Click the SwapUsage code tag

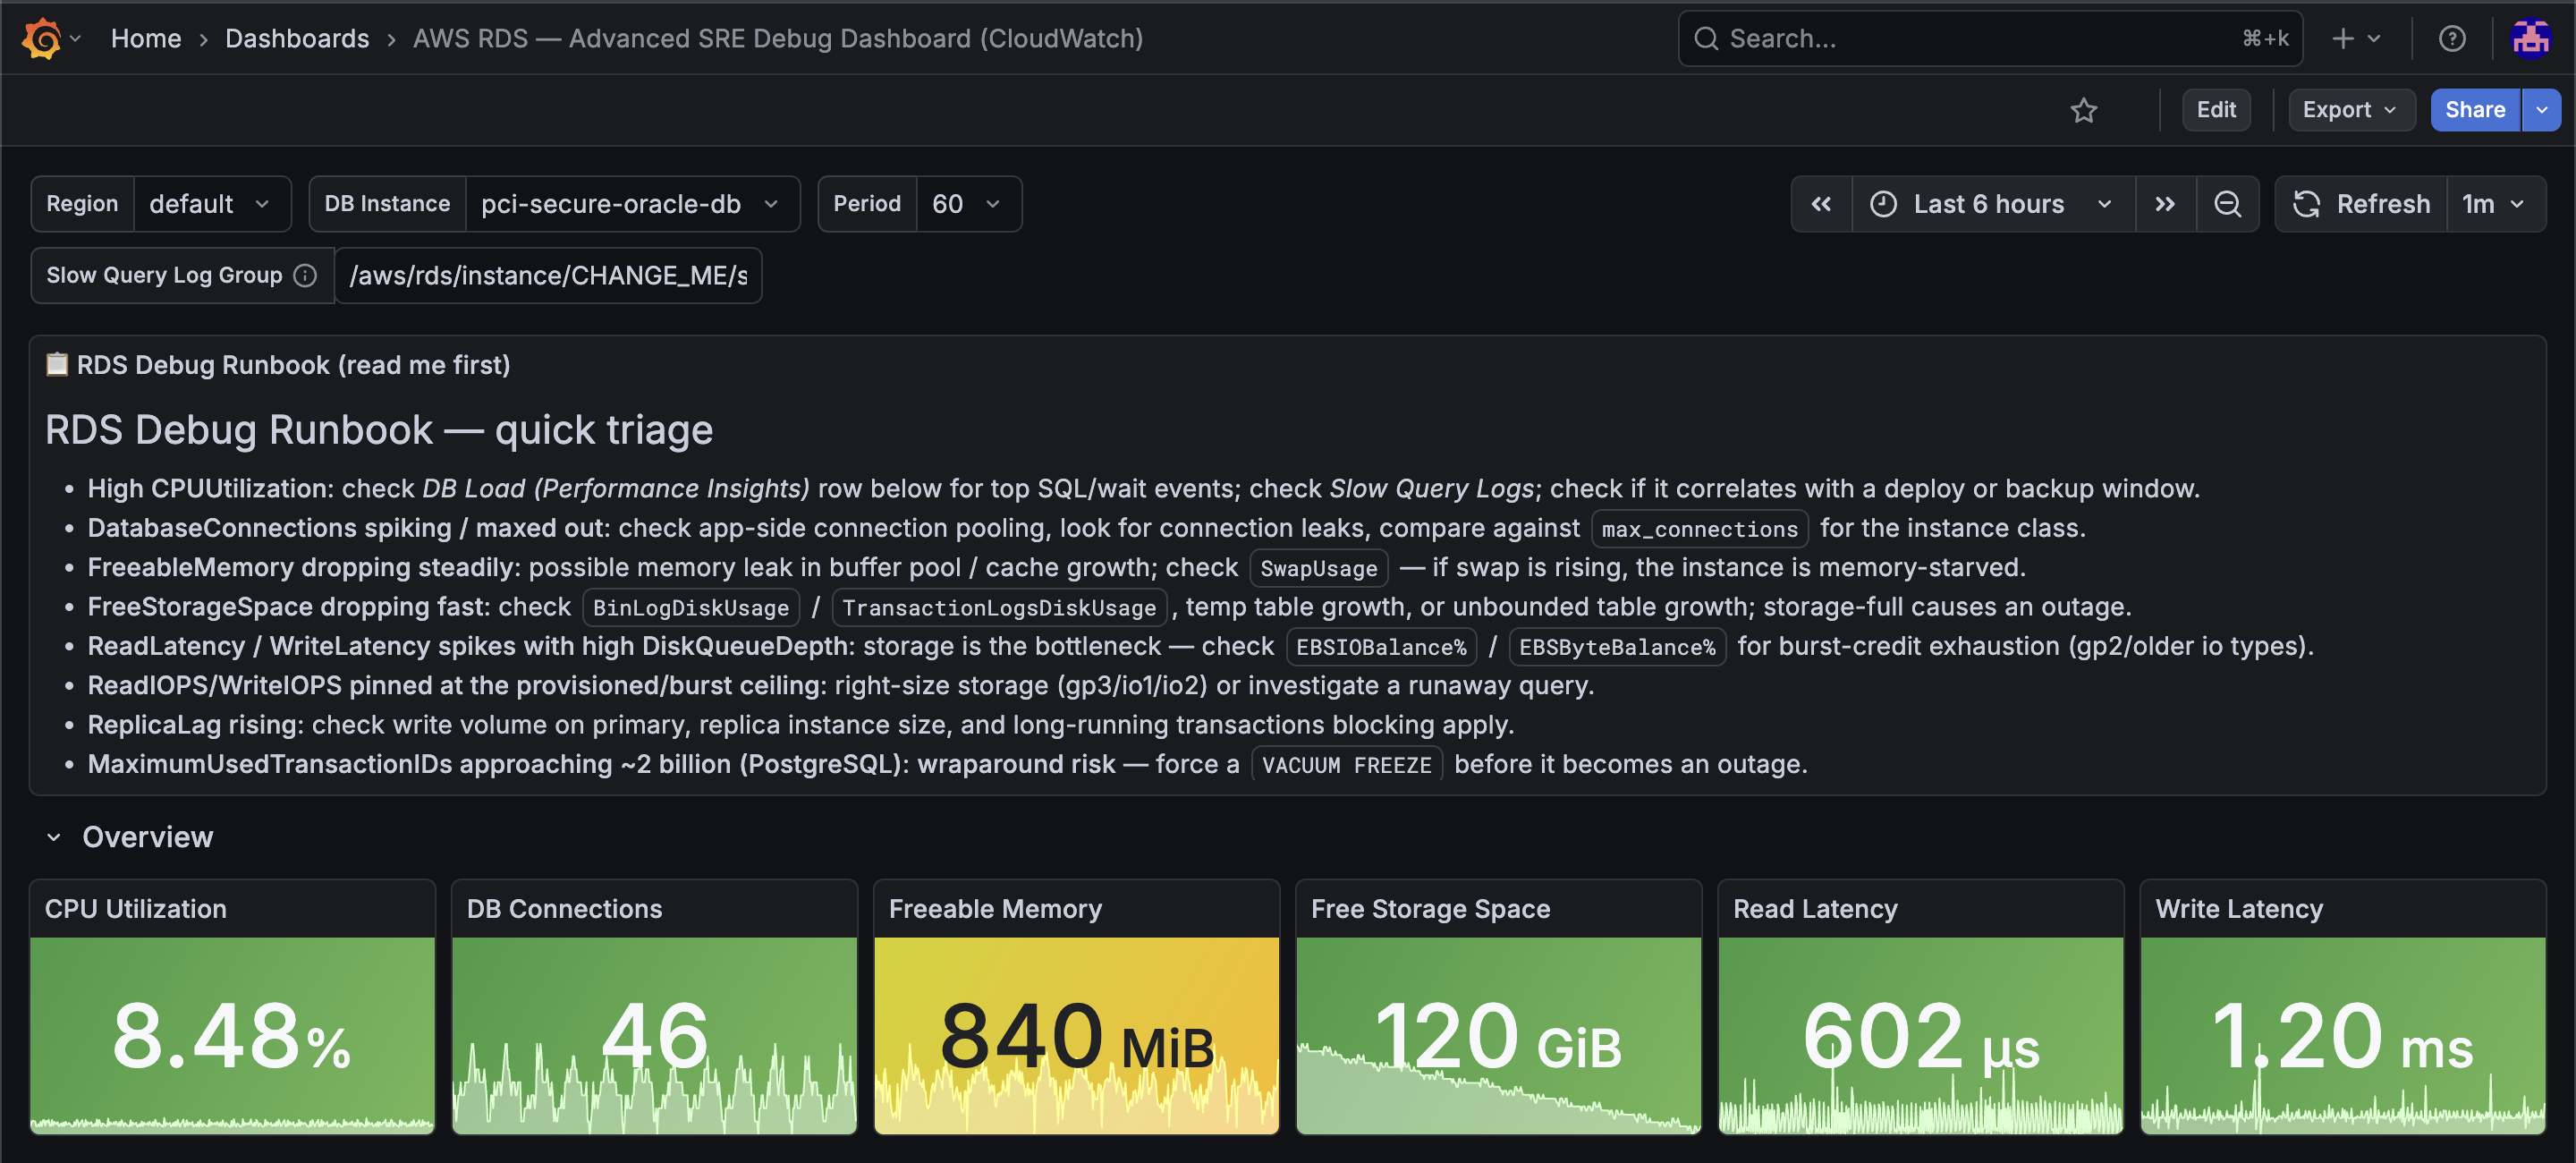coord(1318,568)
